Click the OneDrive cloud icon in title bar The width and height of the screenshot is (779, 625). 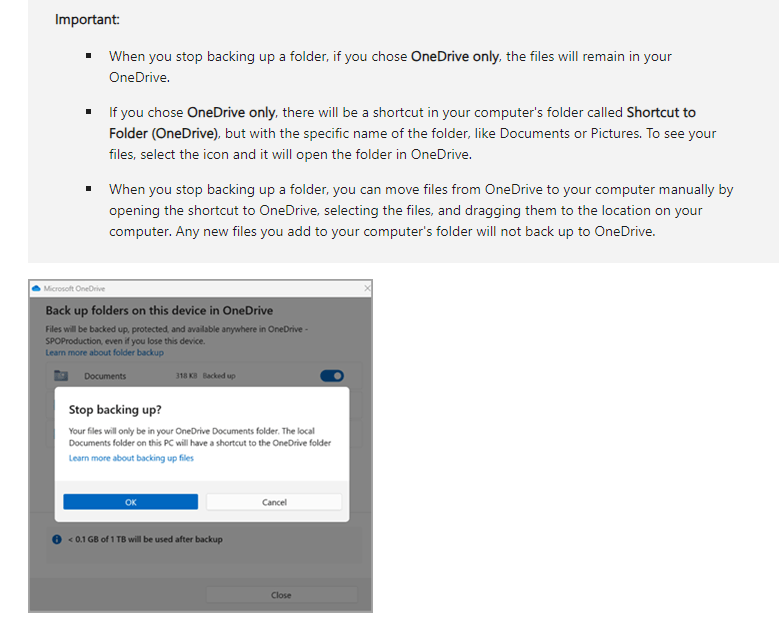click(x=36, y=288)
